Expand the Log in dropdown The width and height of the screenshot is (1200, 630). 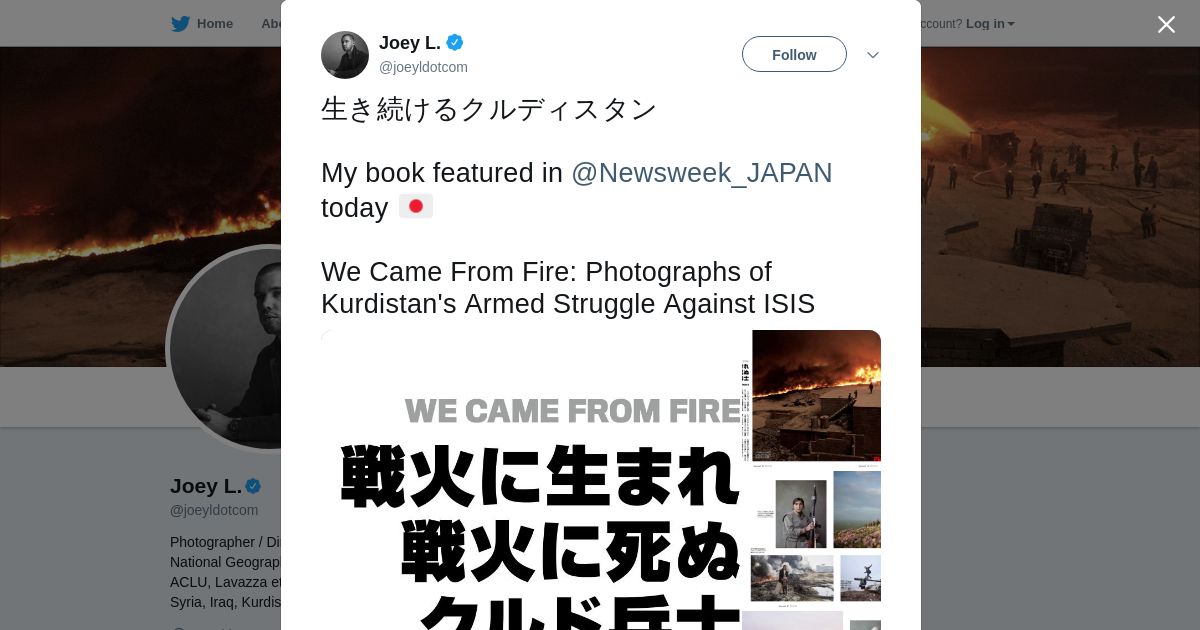(990, 24)
